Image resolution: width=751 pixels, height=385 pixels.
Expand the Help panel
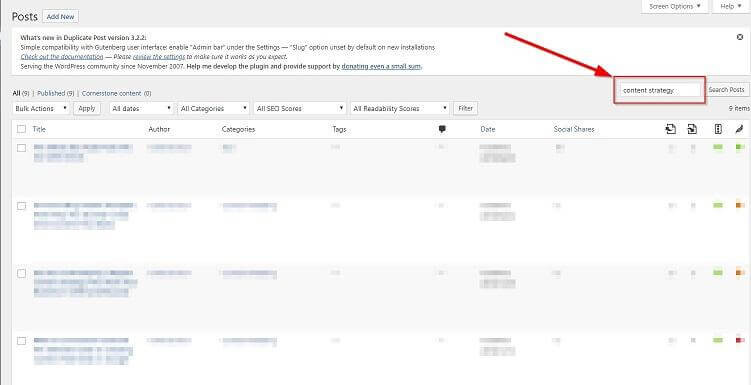pyautogui.click(x=730, y=7)
